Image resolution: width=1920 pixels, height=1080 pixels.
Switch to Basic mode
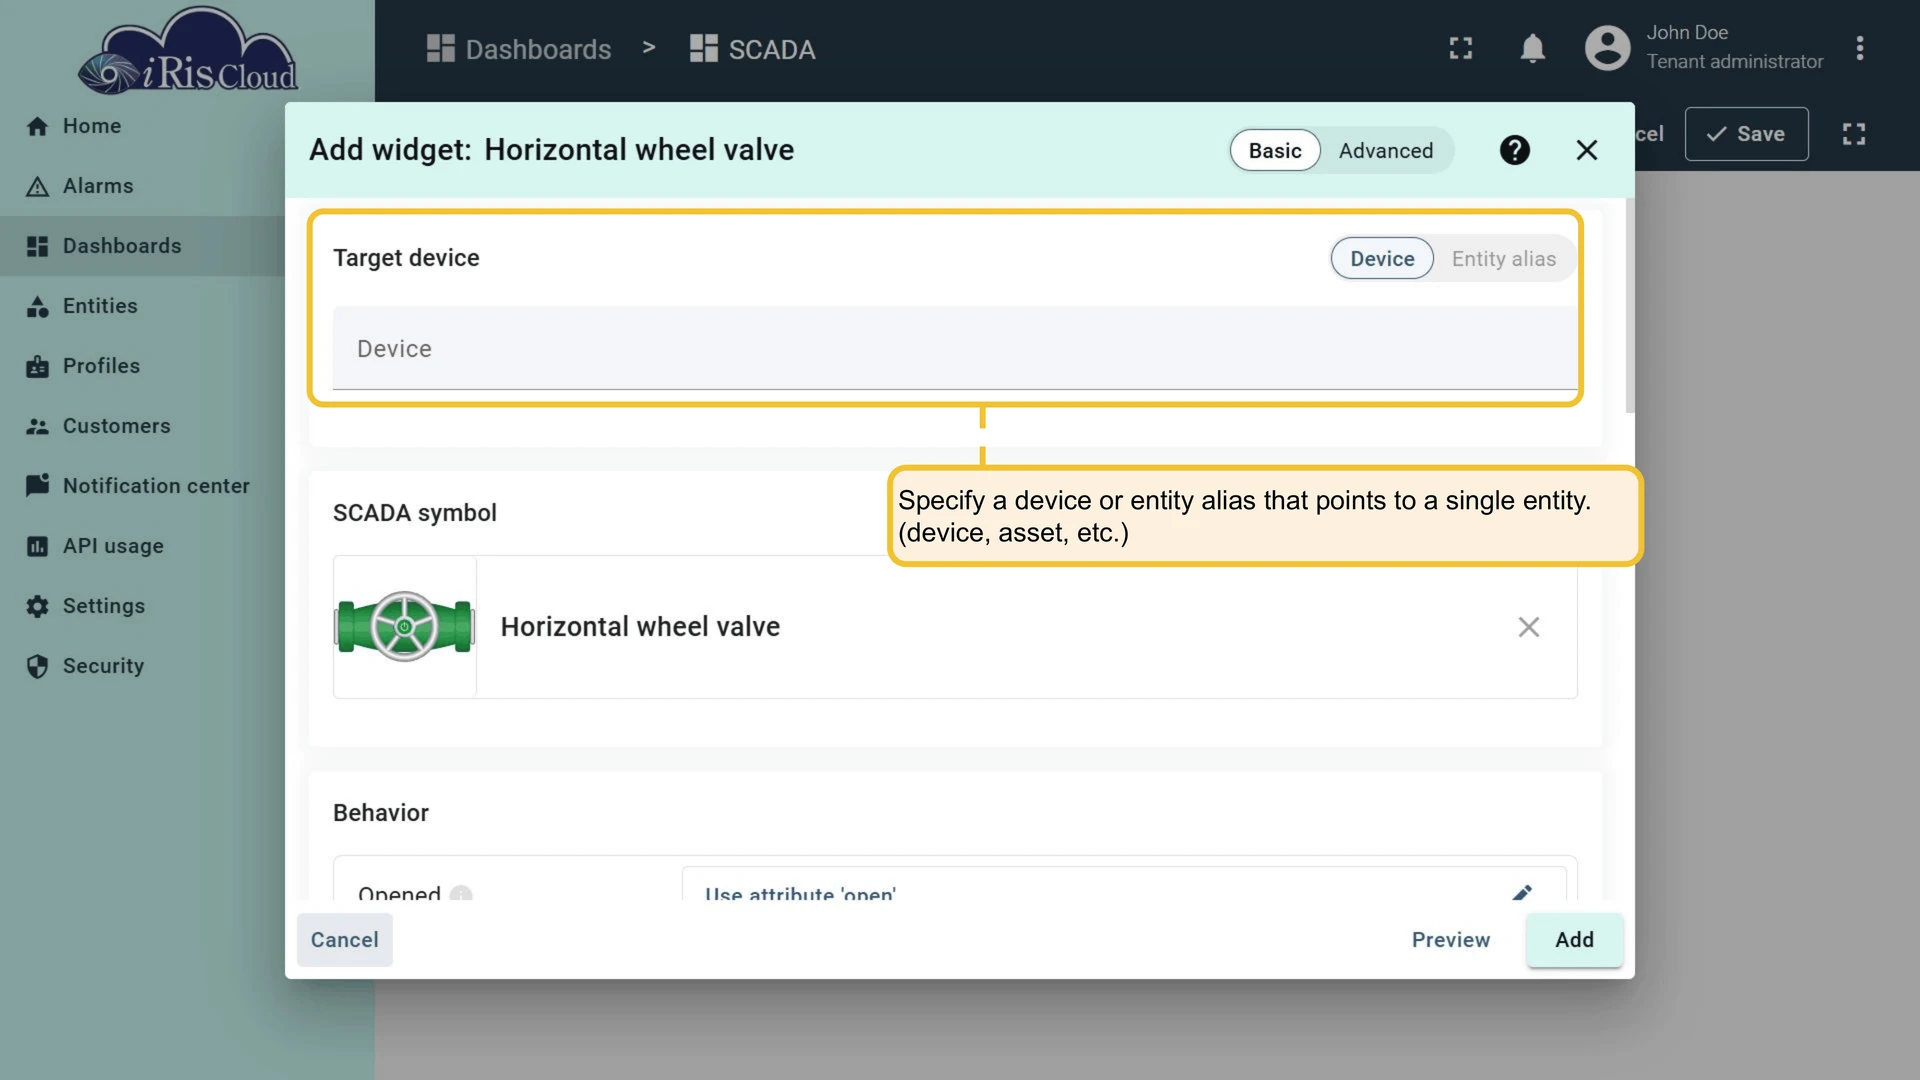1275,151
